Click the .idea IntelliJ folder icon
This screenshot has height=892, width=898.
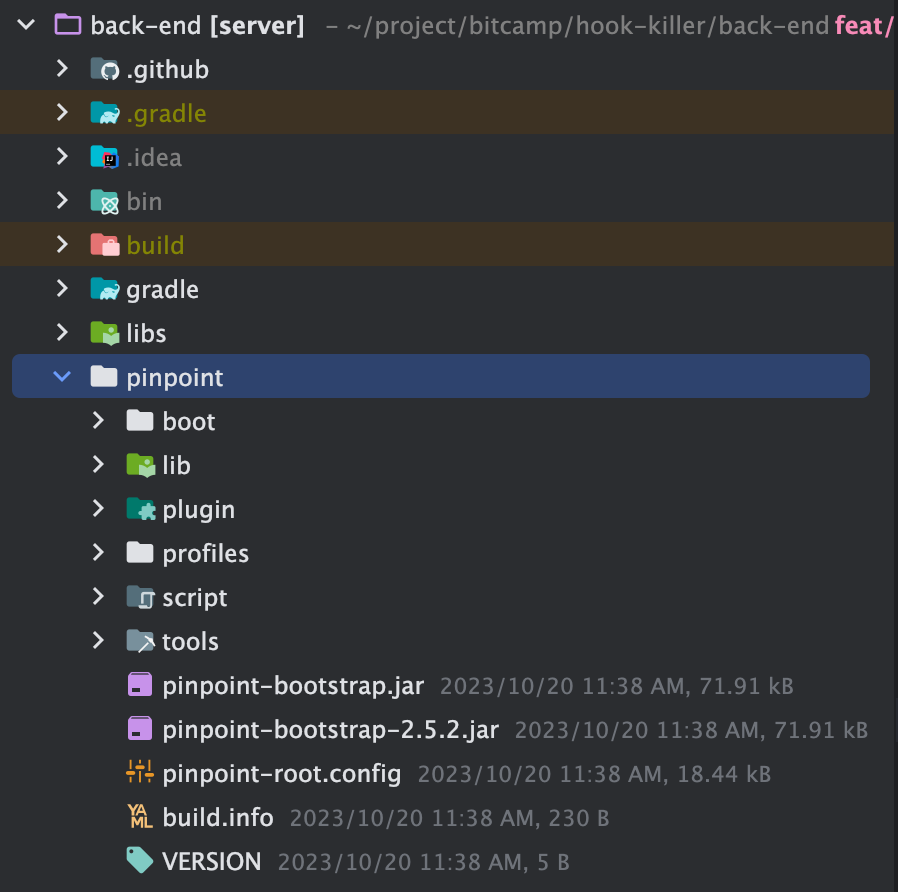click(105, 157)
